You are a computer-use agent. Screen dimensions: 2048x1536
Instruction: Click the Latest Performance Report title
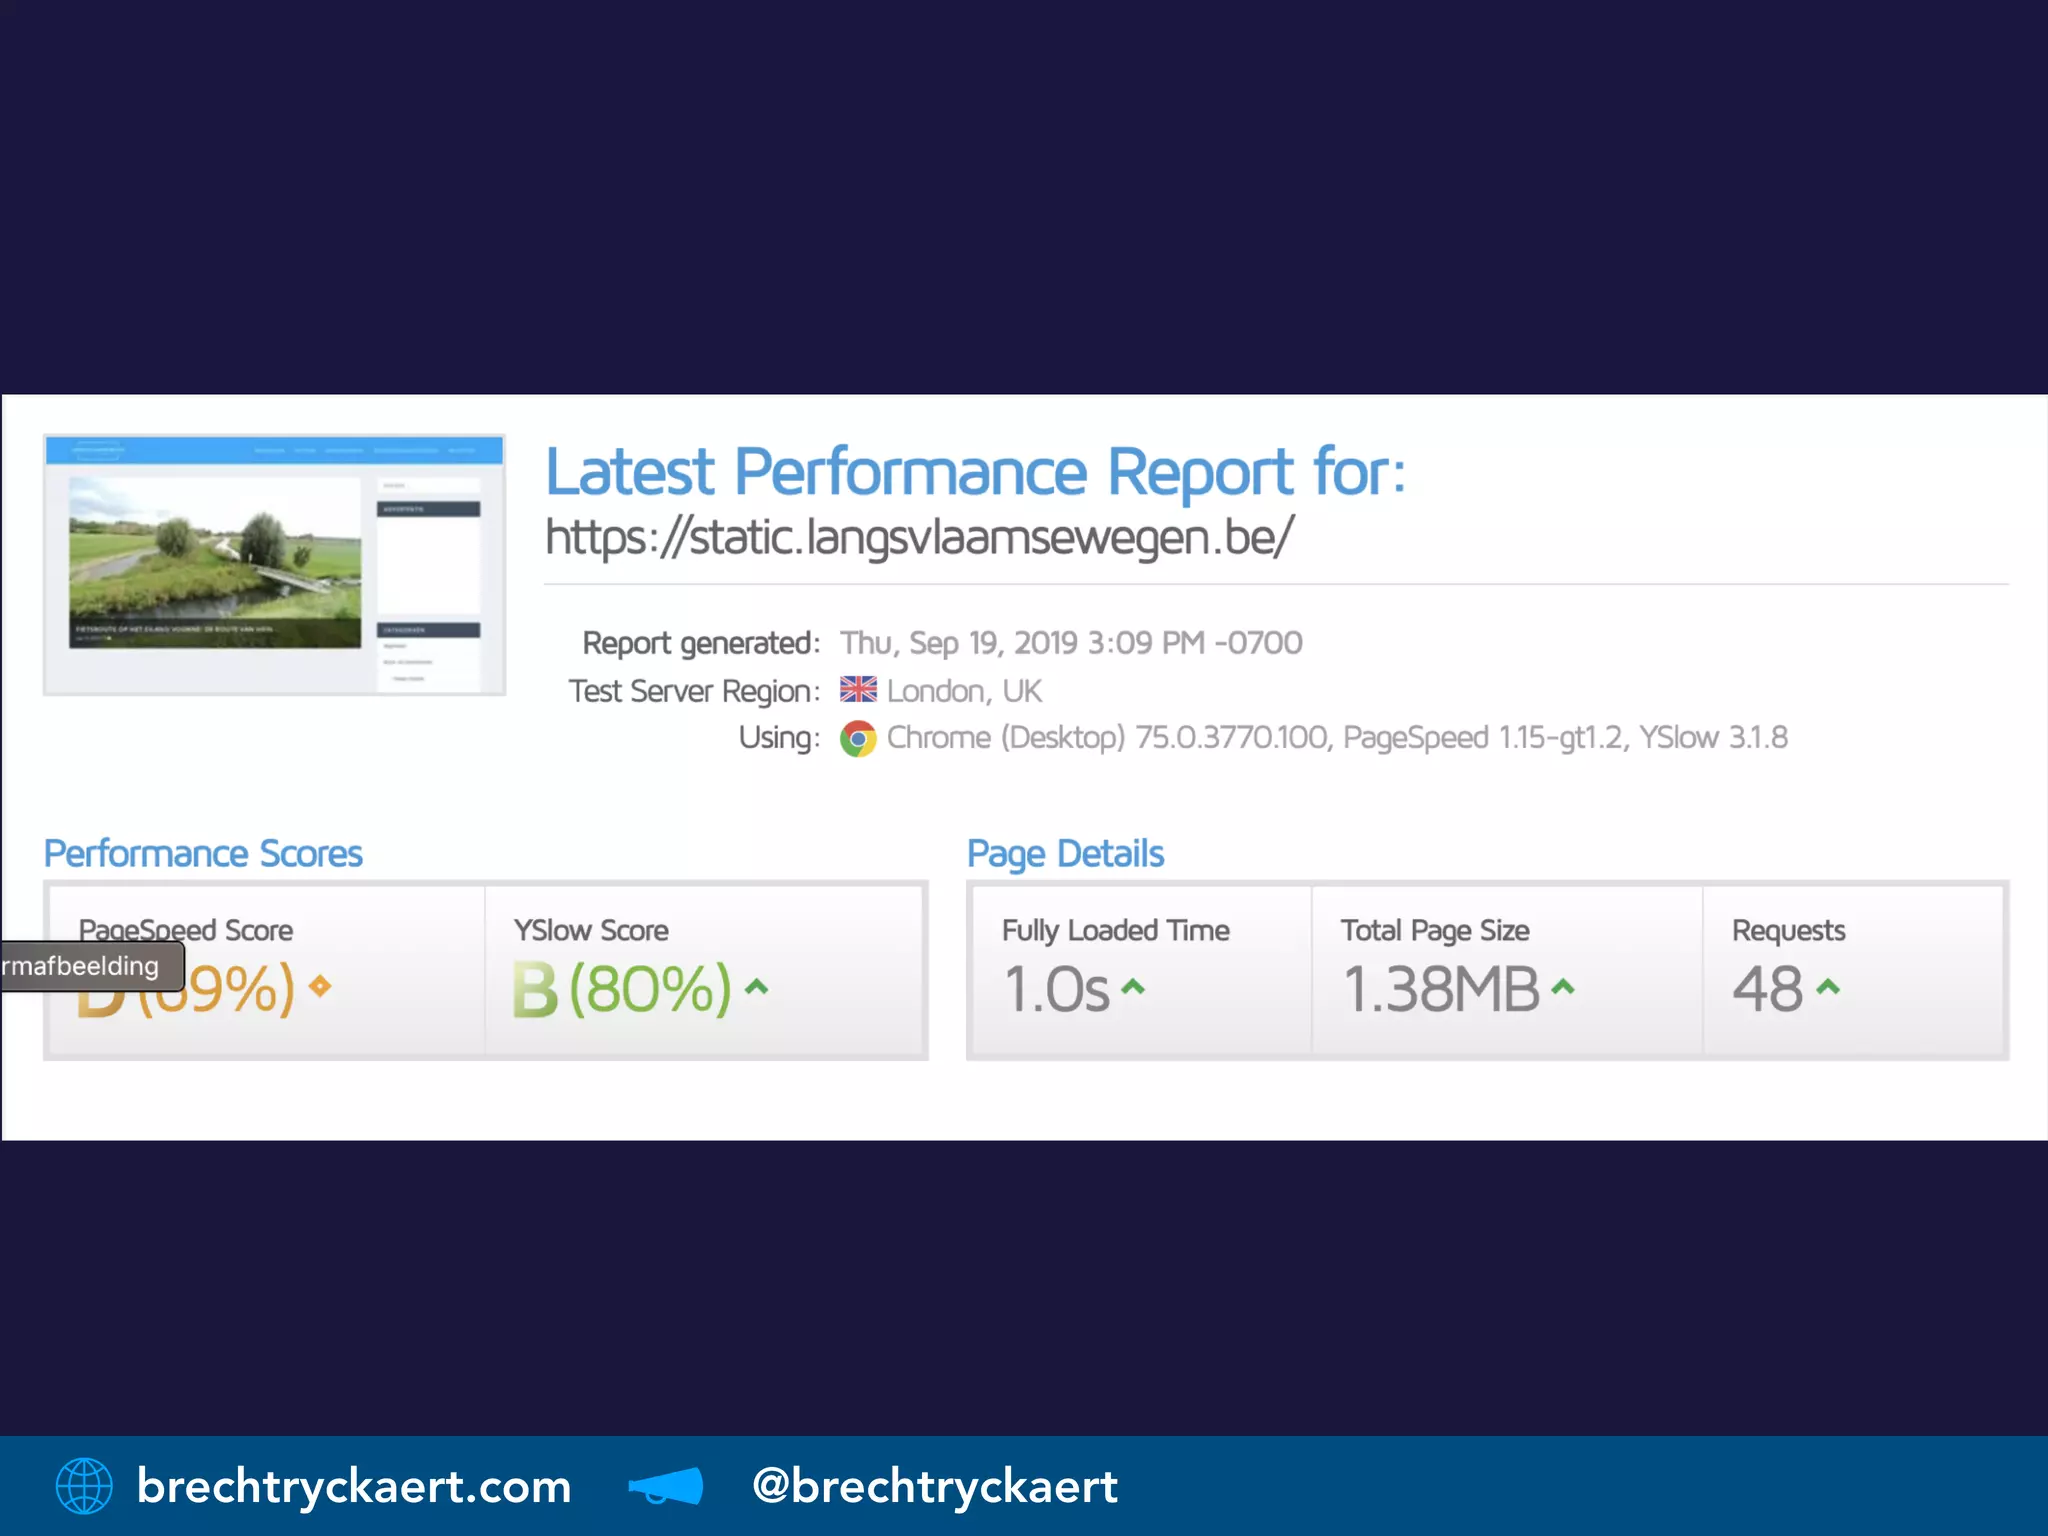click(975, 472)
